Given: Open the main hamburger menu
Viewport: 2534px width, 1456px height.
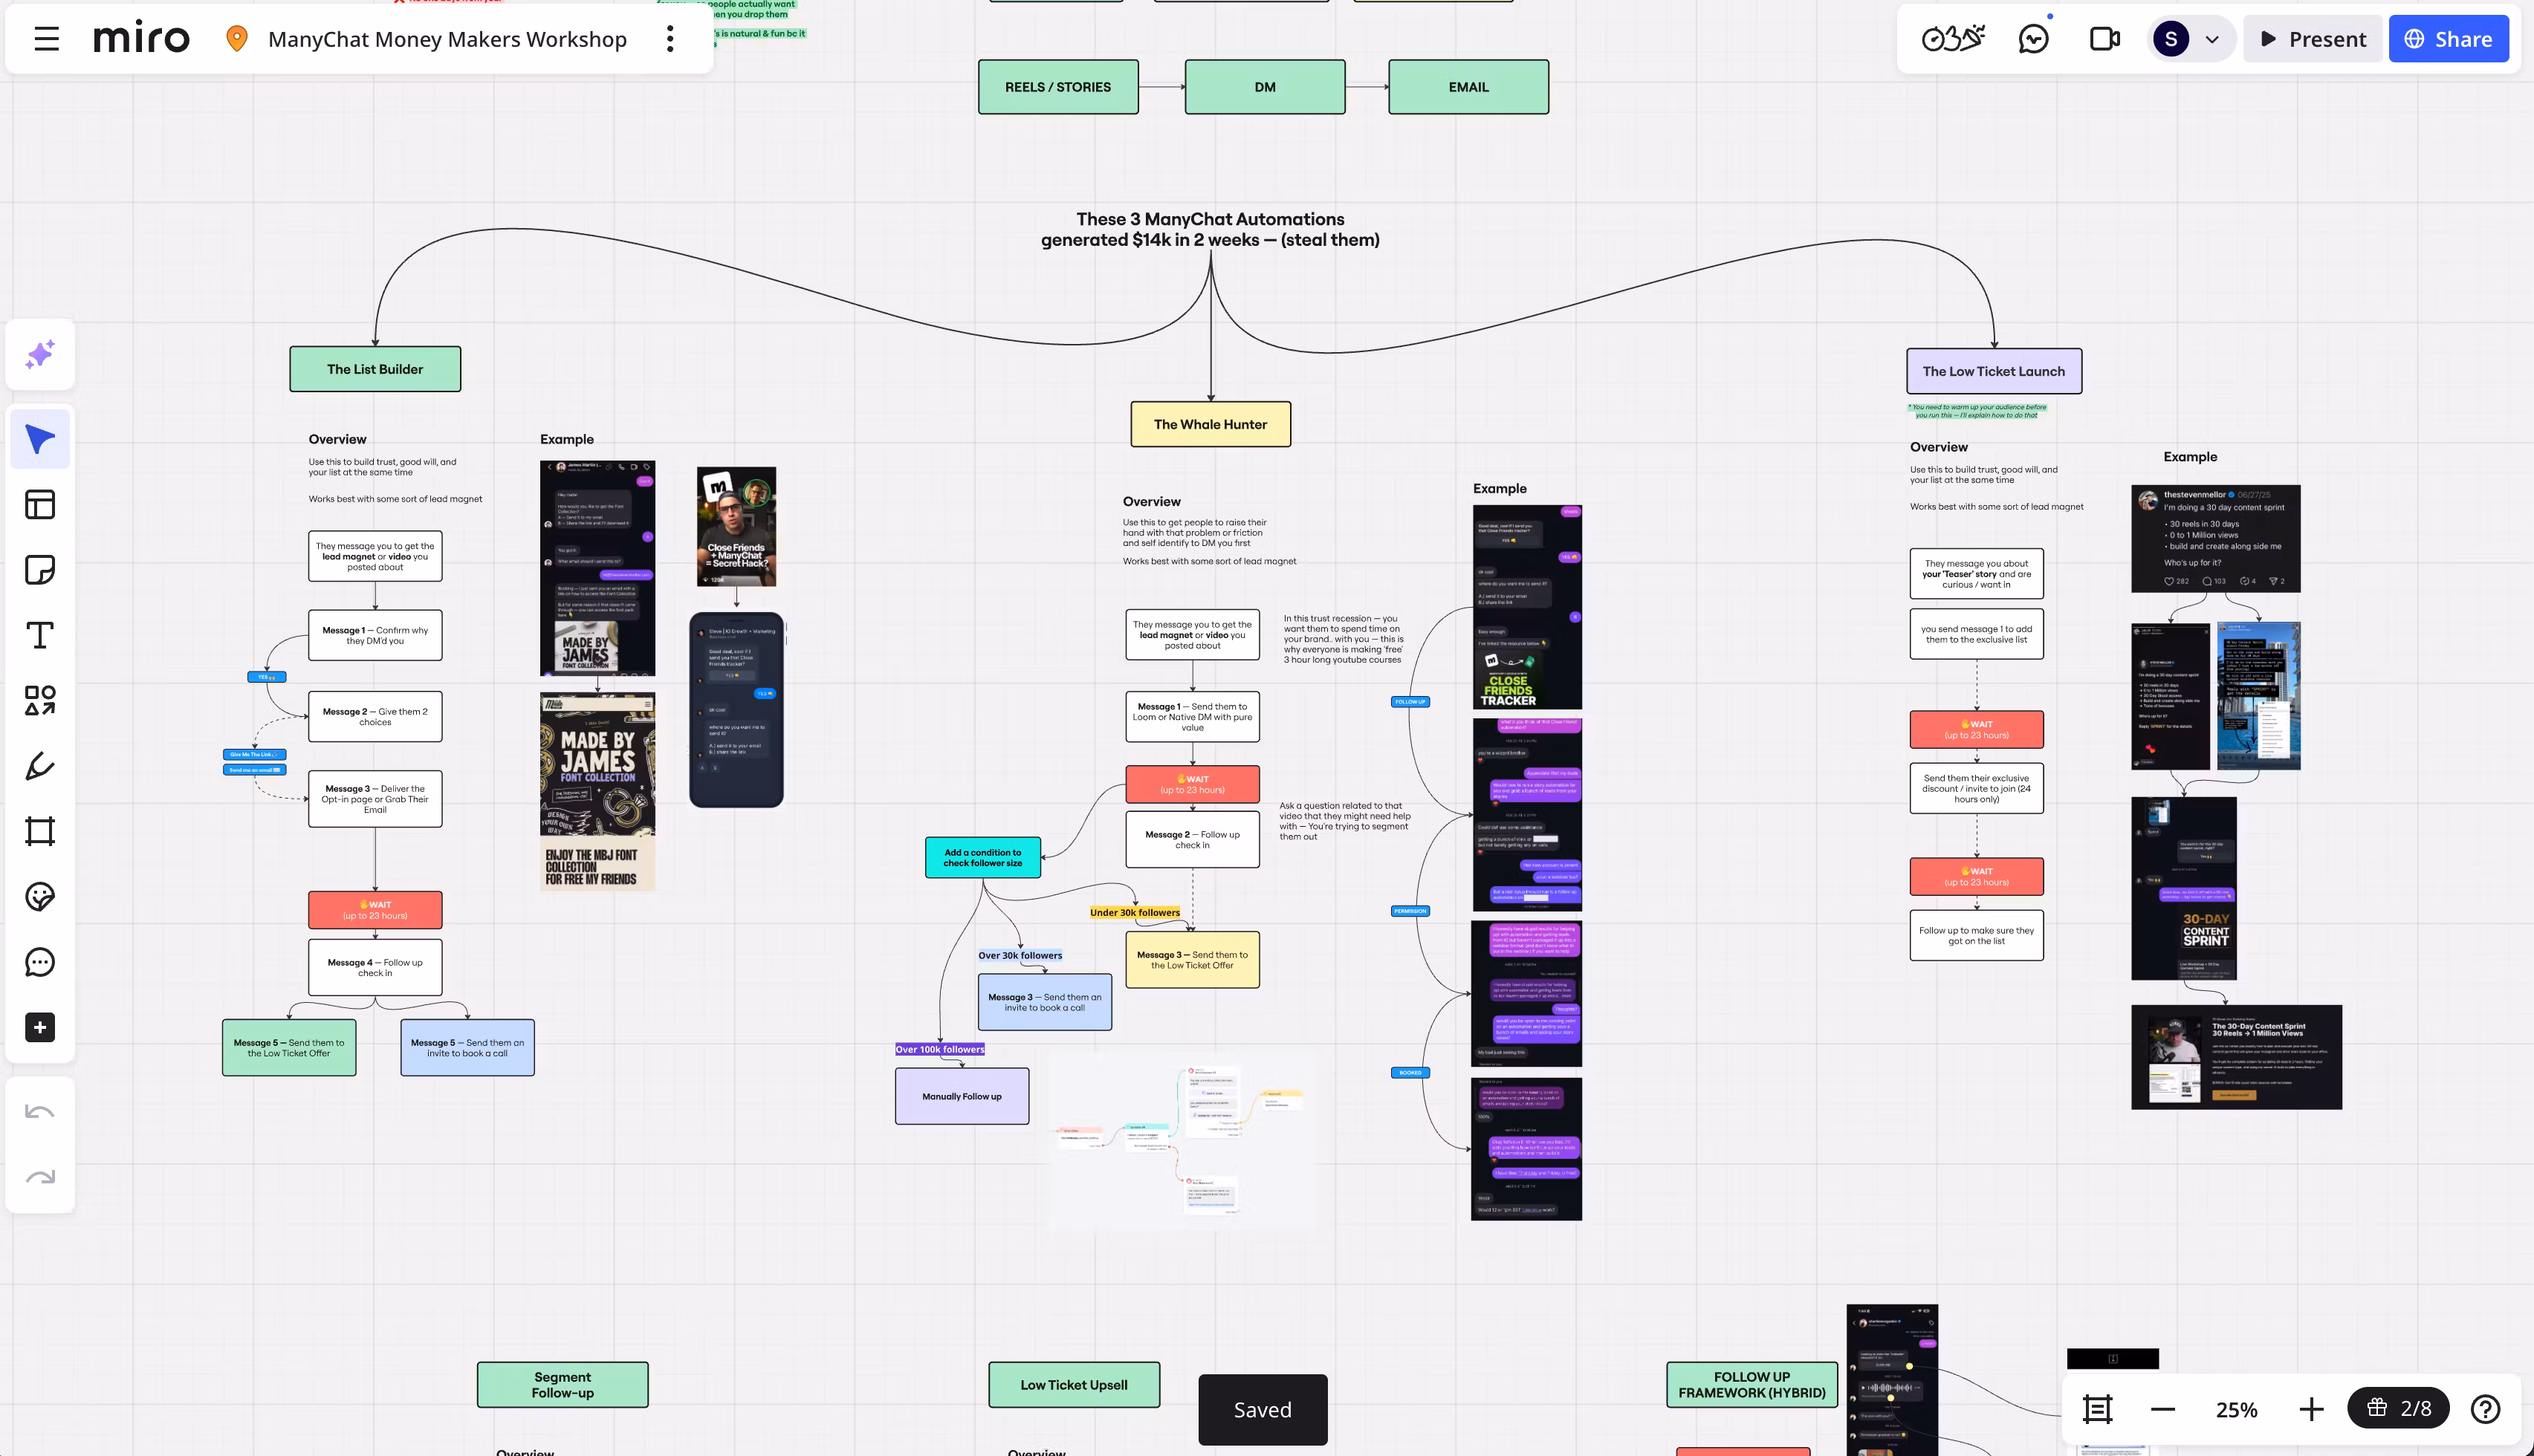Looking at the screenshot, I should pyautogui.click(x=46, y=39).
